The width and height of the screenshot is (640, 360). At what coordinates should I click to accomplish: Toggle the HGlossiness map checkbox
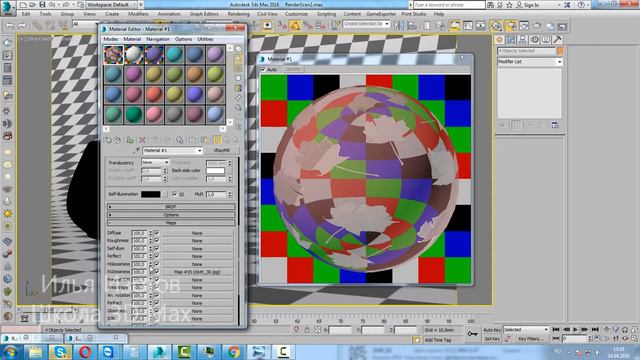point(157,264)
